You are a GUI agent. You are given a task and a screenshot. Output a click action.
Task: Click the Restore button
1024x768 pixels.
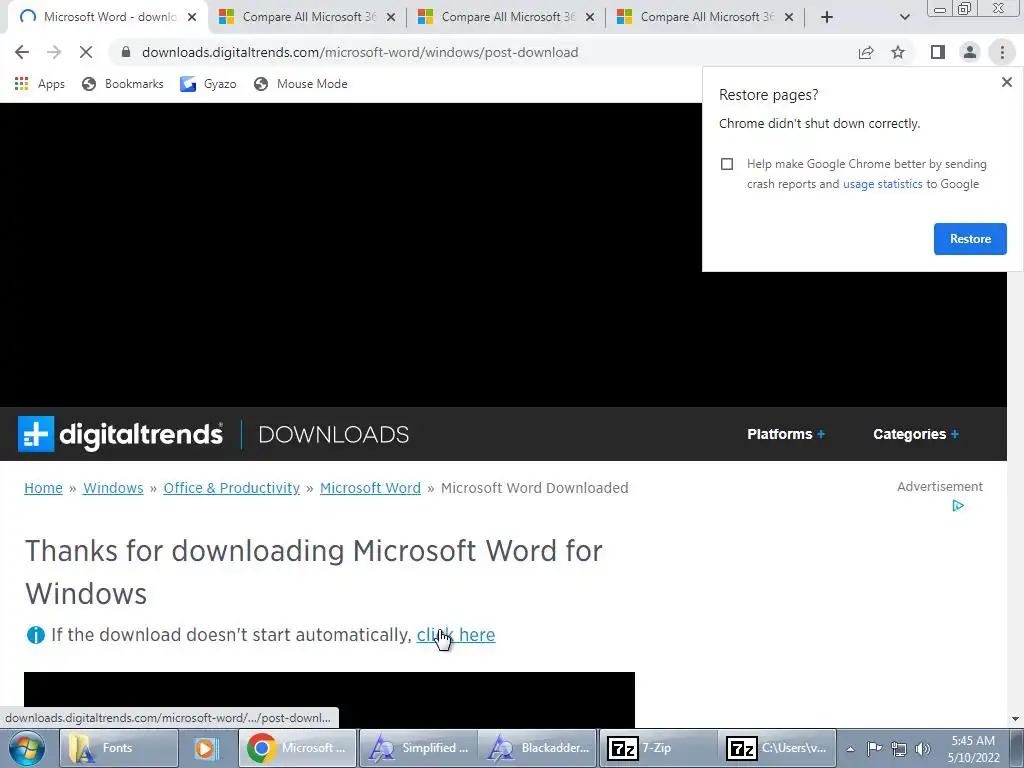pos(970,239)
